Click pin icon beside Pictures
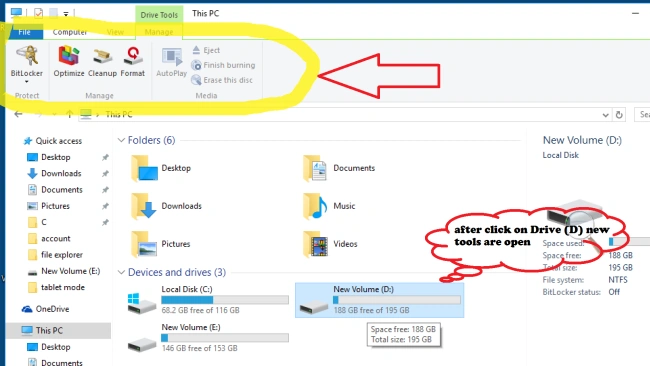Image resolution: width=650 pixels, height=366 pixels. 105,206
